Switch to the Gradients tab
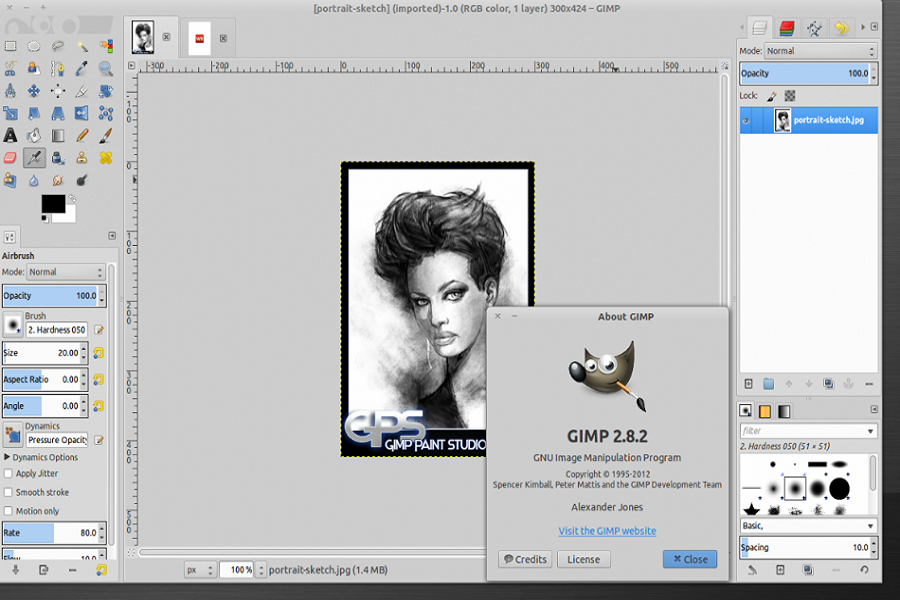The height and width of the screenshot is (600, 900). 784,411
